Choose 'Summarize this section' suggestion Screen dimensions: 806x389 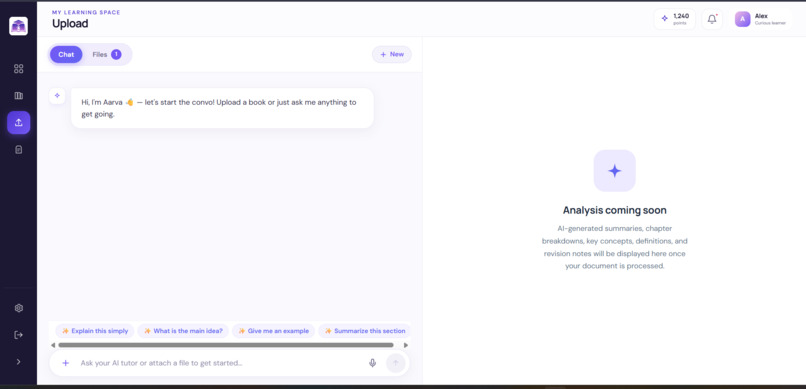(x=364, y=331)
